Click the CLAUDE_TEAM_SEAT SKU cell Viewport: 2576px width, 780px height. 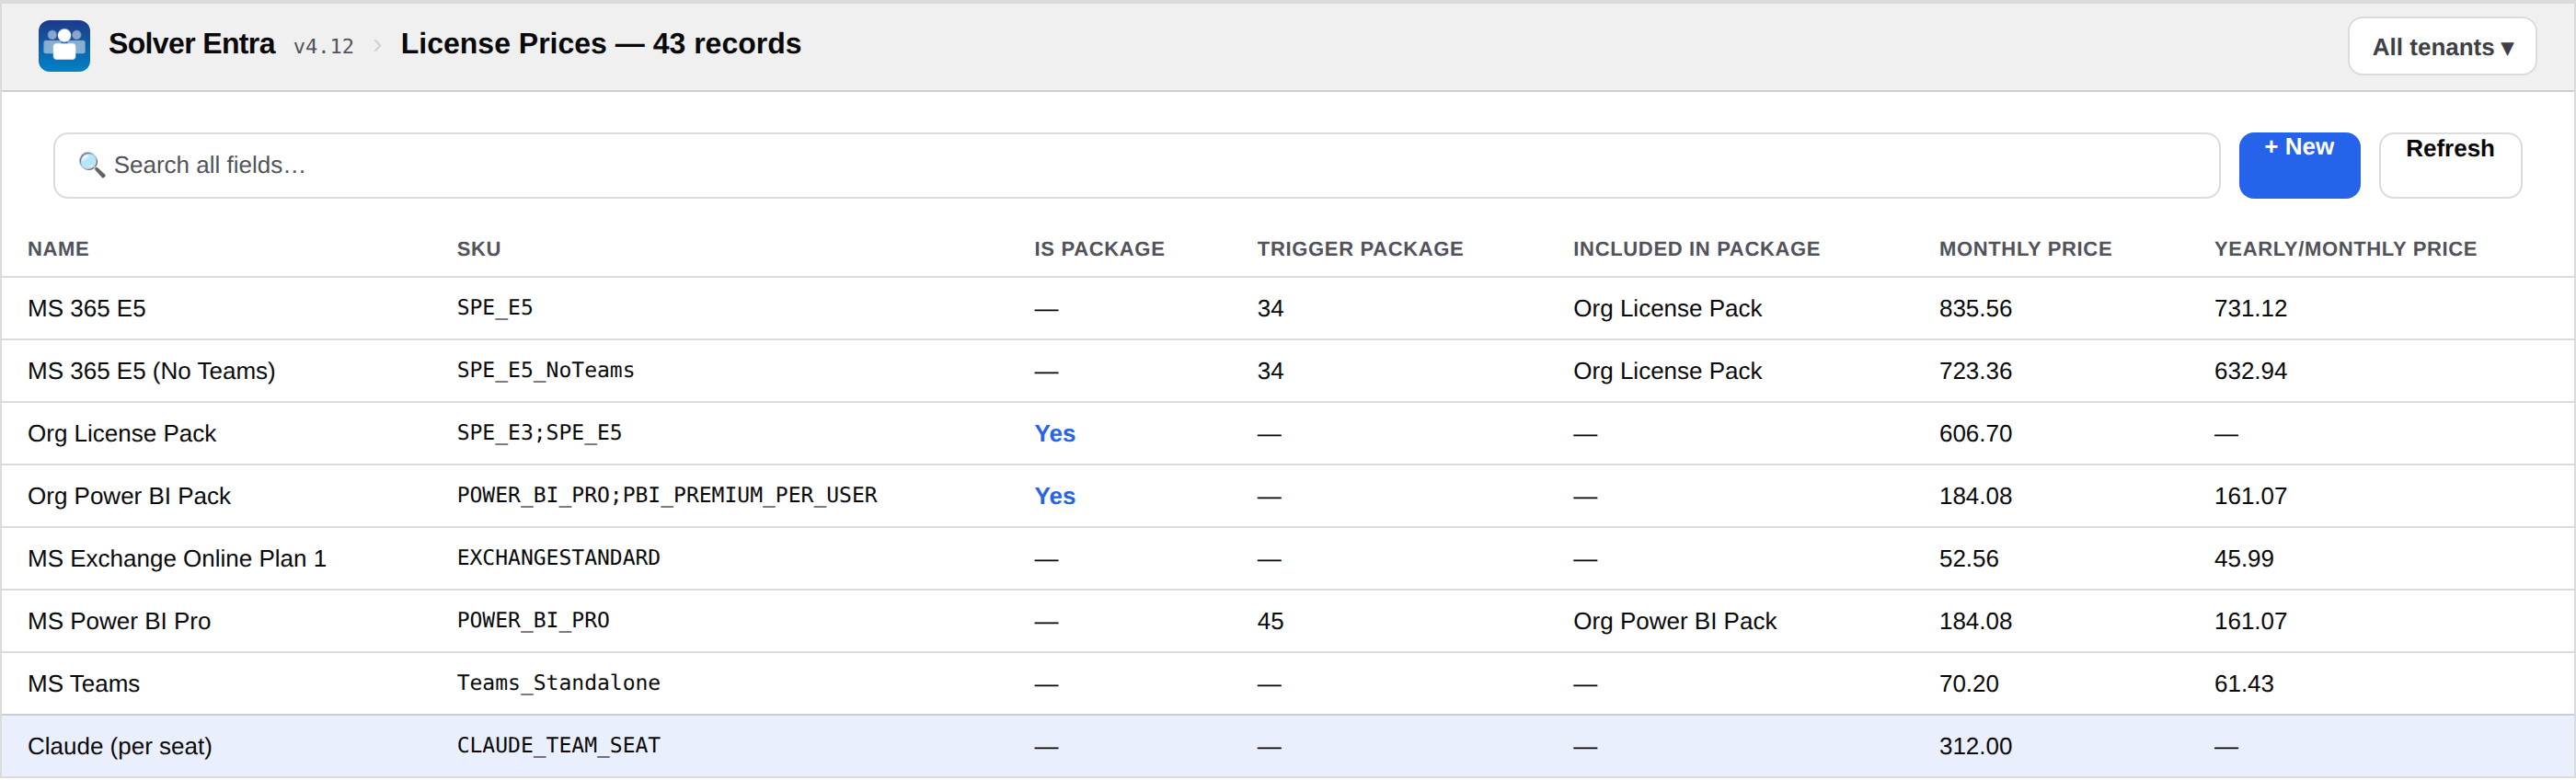(558, 746)
